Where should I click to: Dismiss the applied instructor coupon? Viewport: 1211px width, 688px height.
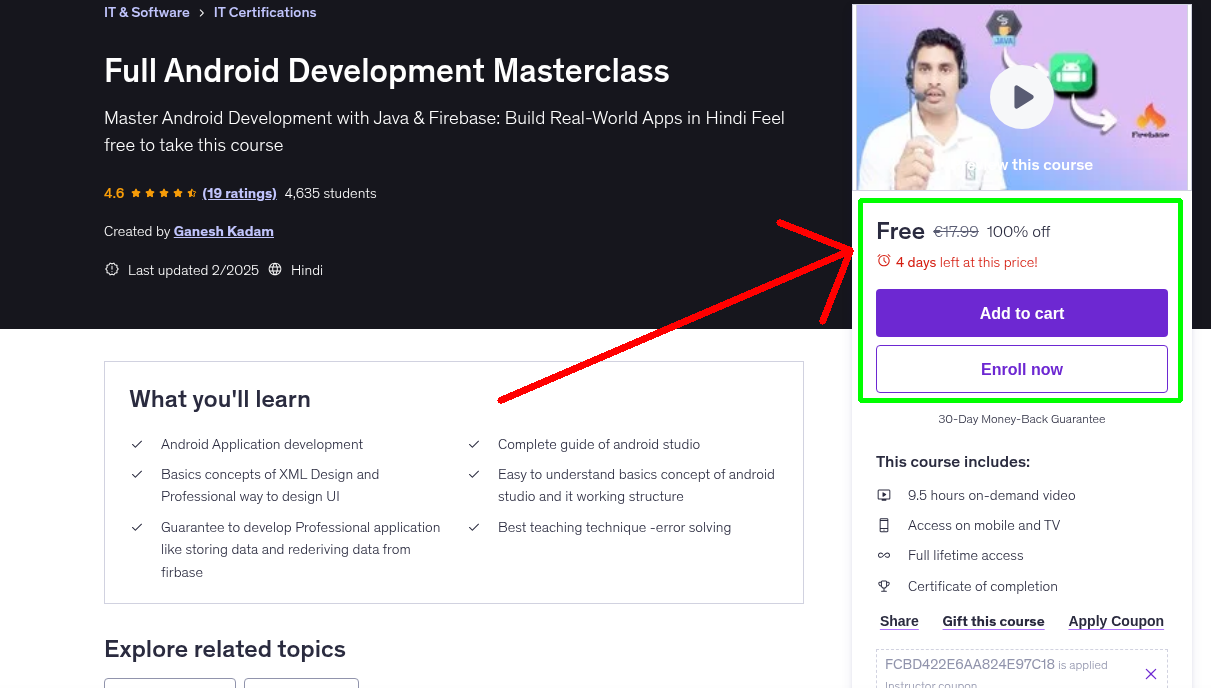click(1151, 673)
